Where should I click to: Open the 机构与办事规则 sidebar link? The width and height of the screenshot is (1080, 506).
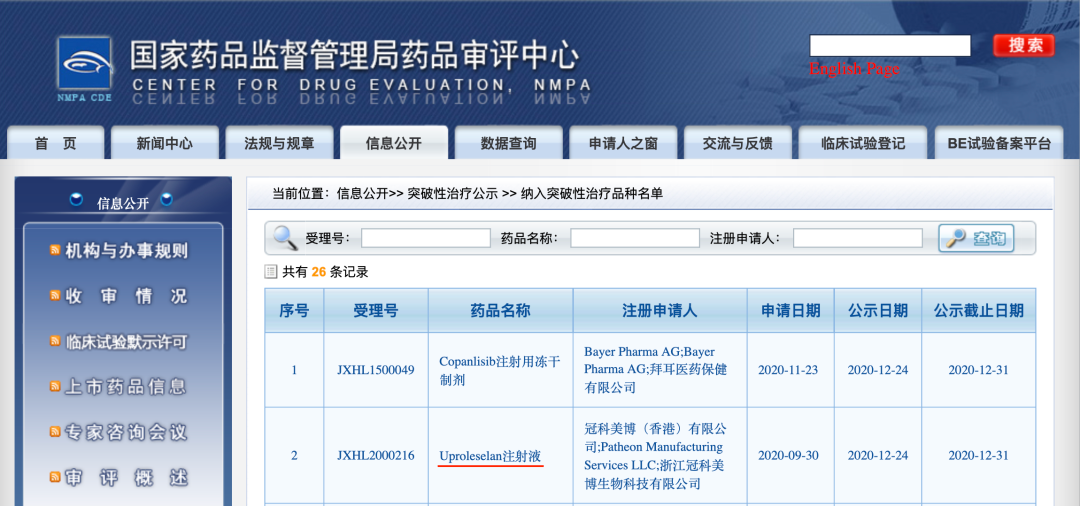coord(126,251)
